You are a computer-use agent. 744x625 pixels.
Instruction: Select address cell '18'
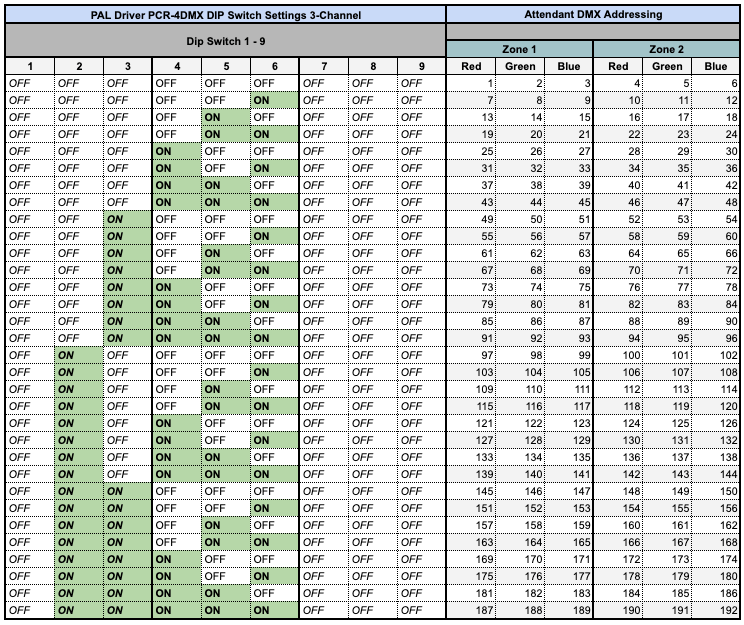716,118
